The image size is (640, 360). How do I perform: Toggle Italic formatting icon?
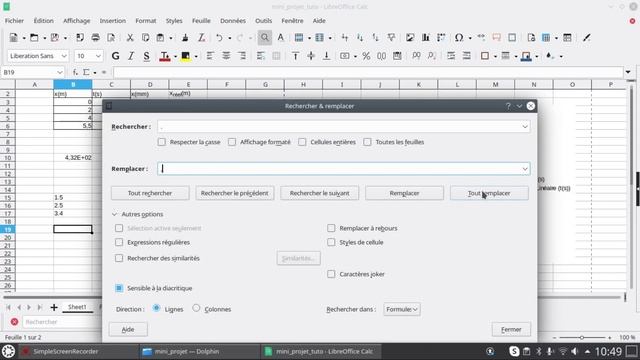(x=131, y=56)
